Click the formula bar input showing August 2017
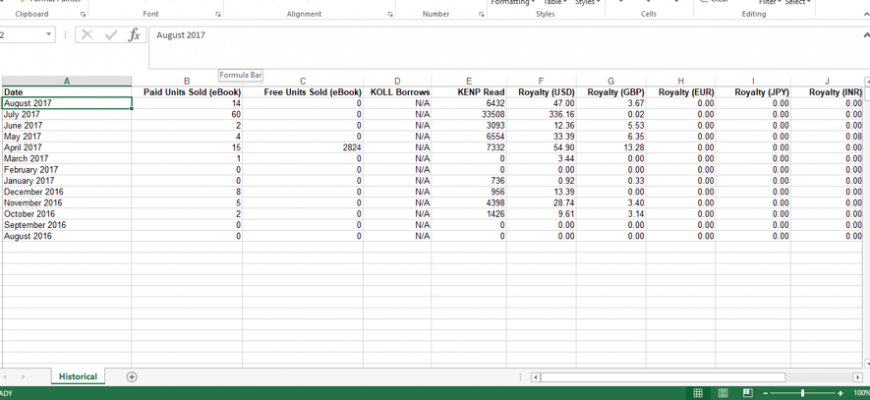The width and height of the screenshot is (870, 400). click(x=500, y=34)
